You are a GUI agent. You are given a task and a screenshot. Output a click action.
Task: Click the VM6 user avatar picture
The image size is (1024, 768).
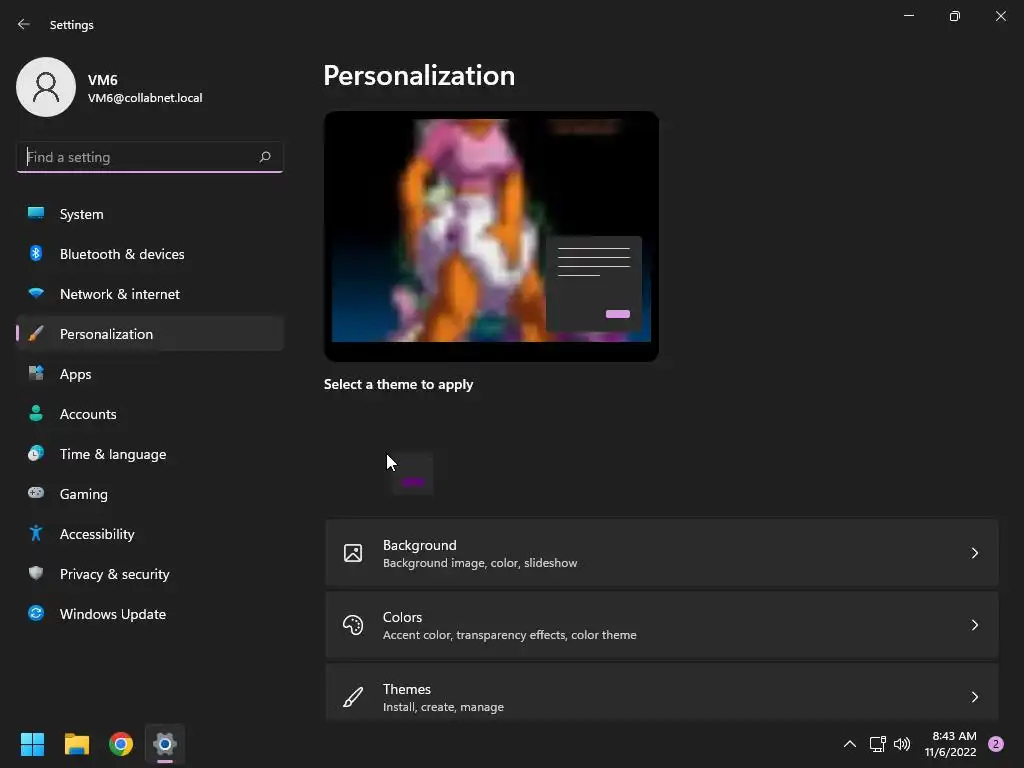[46, 87]
